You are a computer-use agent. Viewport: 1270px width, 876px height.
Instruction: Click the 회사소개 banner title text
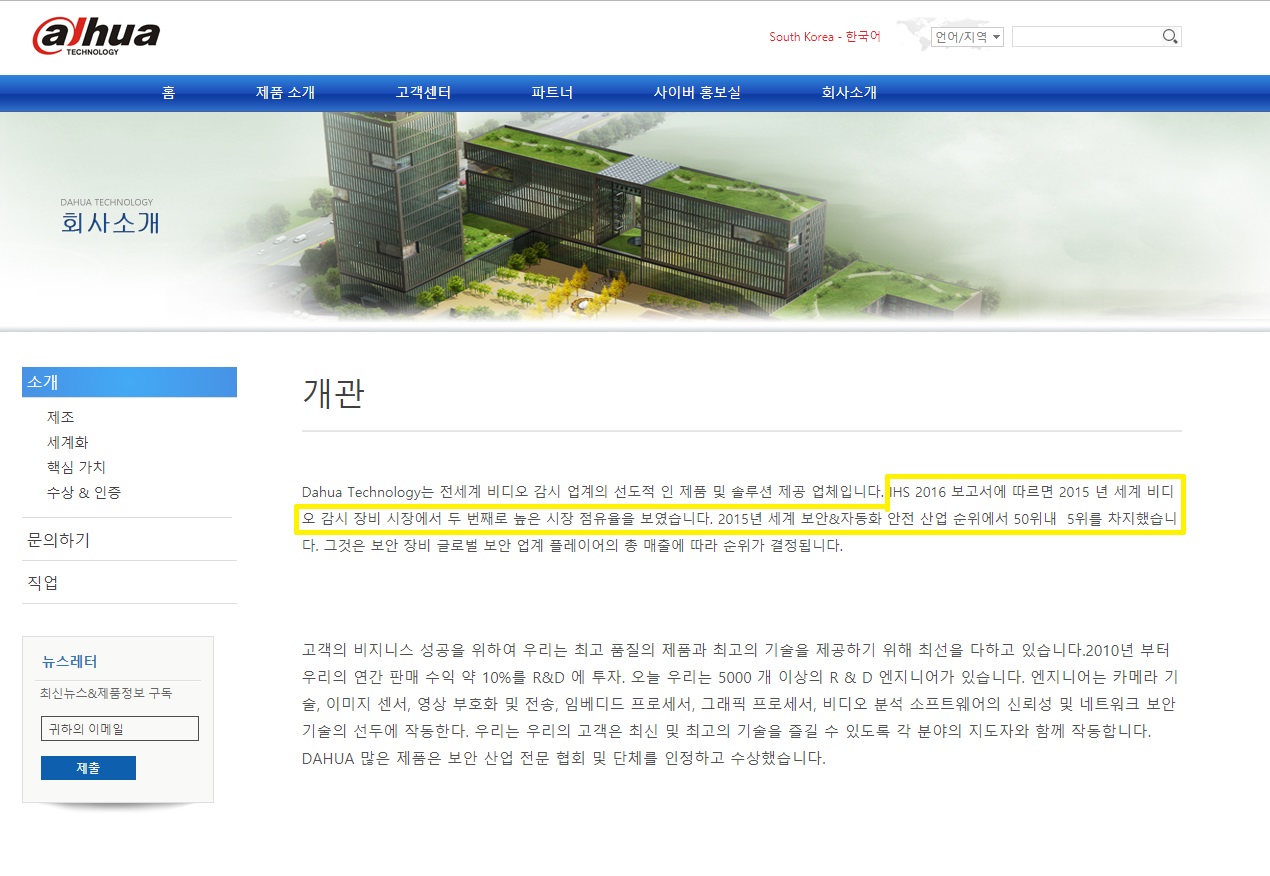(x=110, y=223)
